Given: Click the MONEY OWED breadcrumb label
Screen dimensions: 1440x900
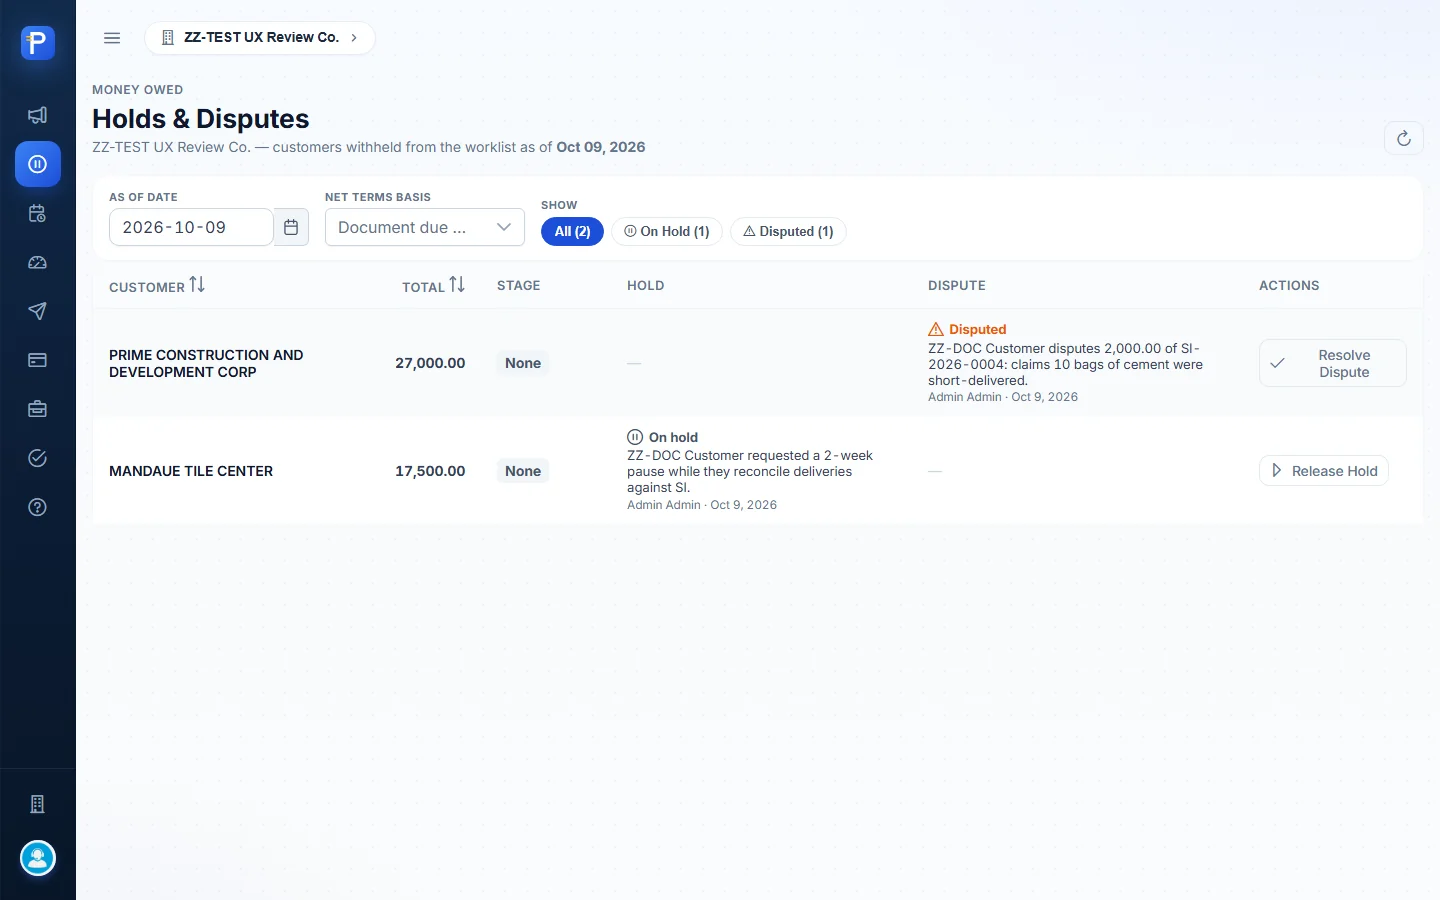Looking at the screenshot, I should pos(138,90).
